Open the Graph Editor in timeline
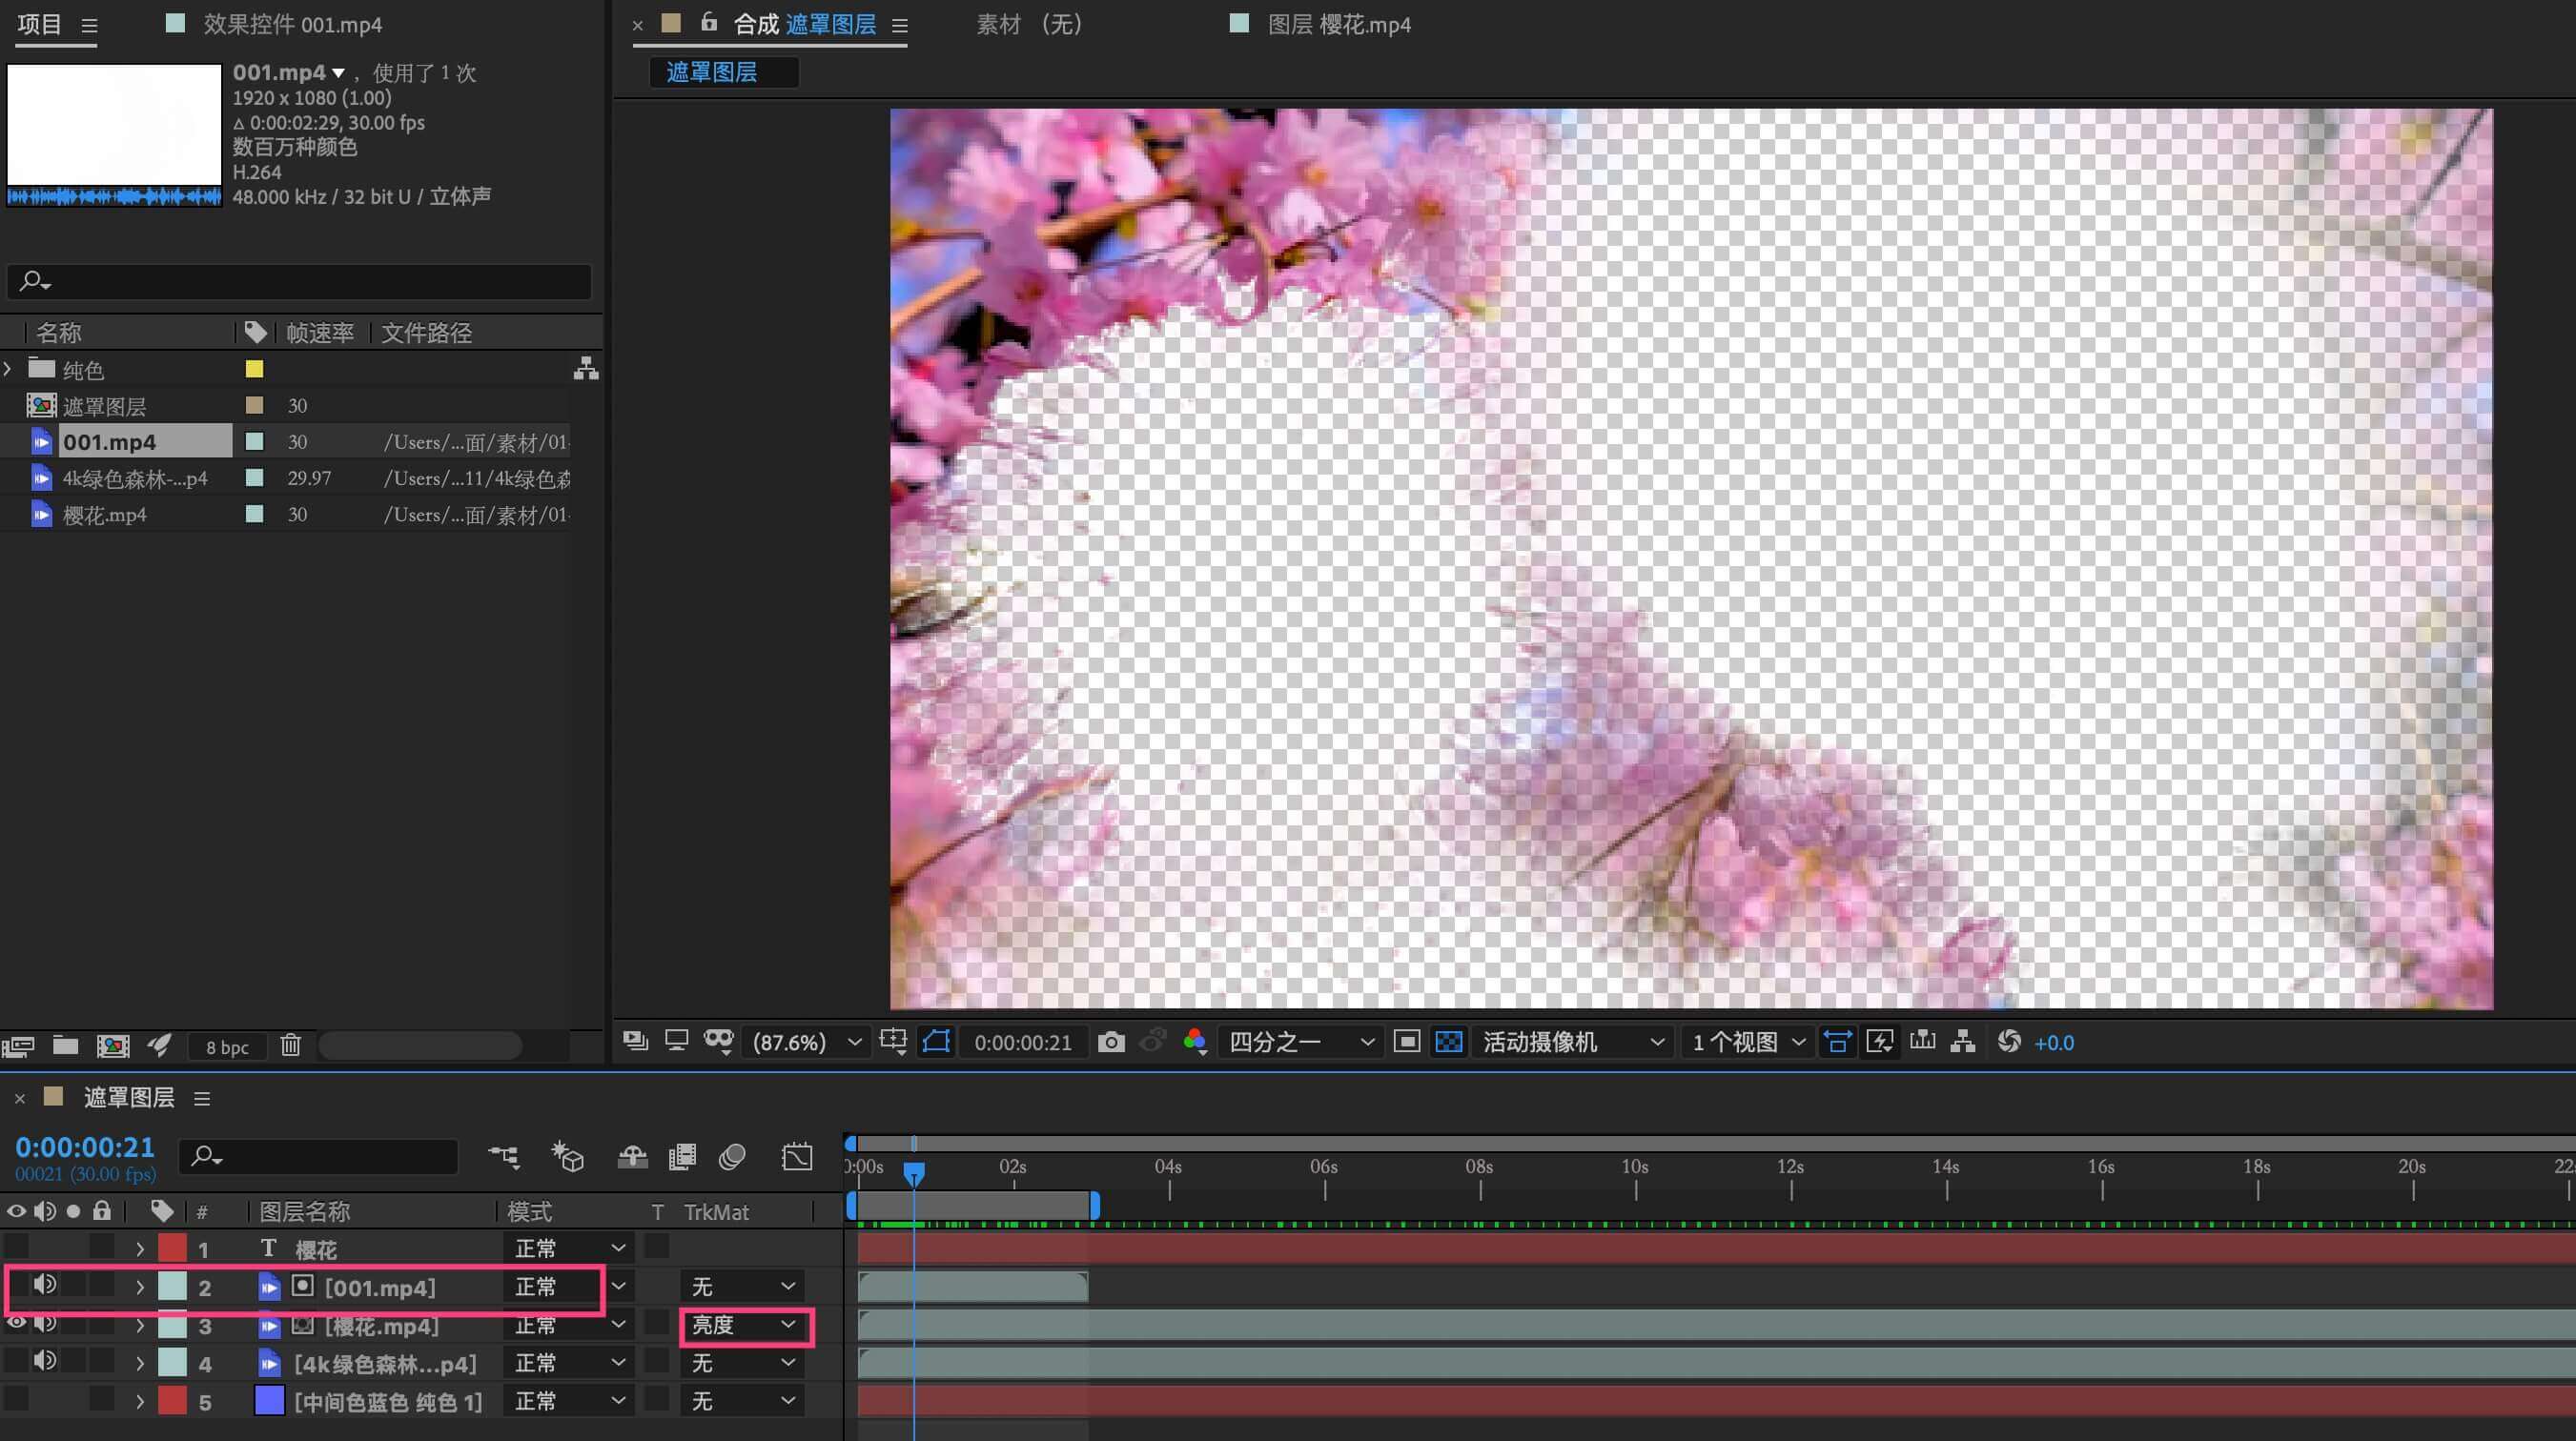2576x1441 pixels. 797,1157
